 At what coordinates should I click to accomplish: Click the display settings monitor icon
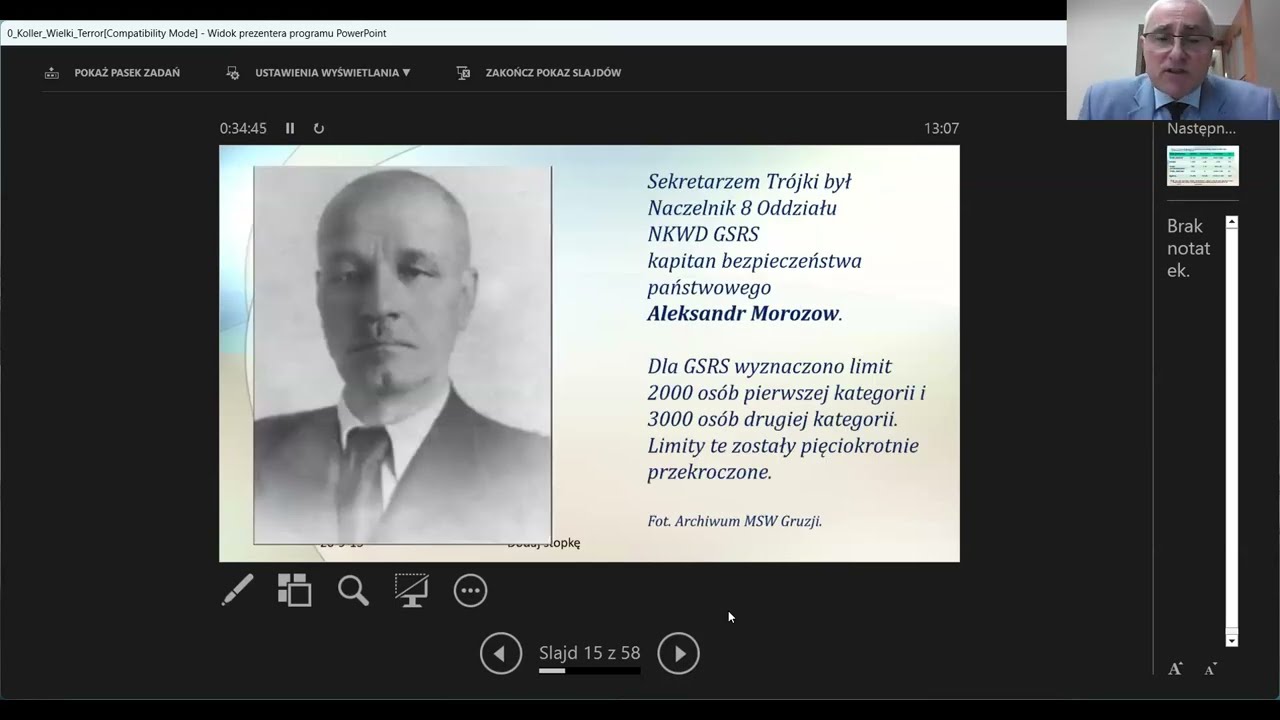[x=233, y=73]
